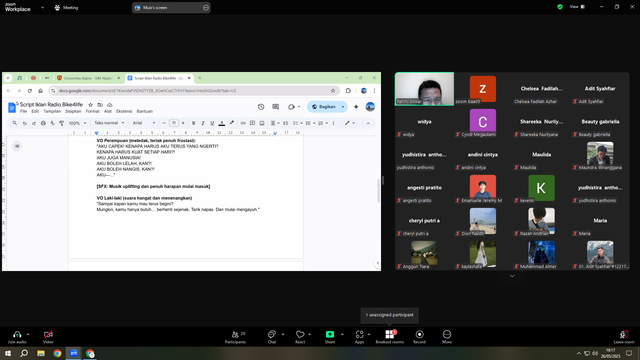
Task: Show more participants with gallery down chevron
Action: point(512,276)
